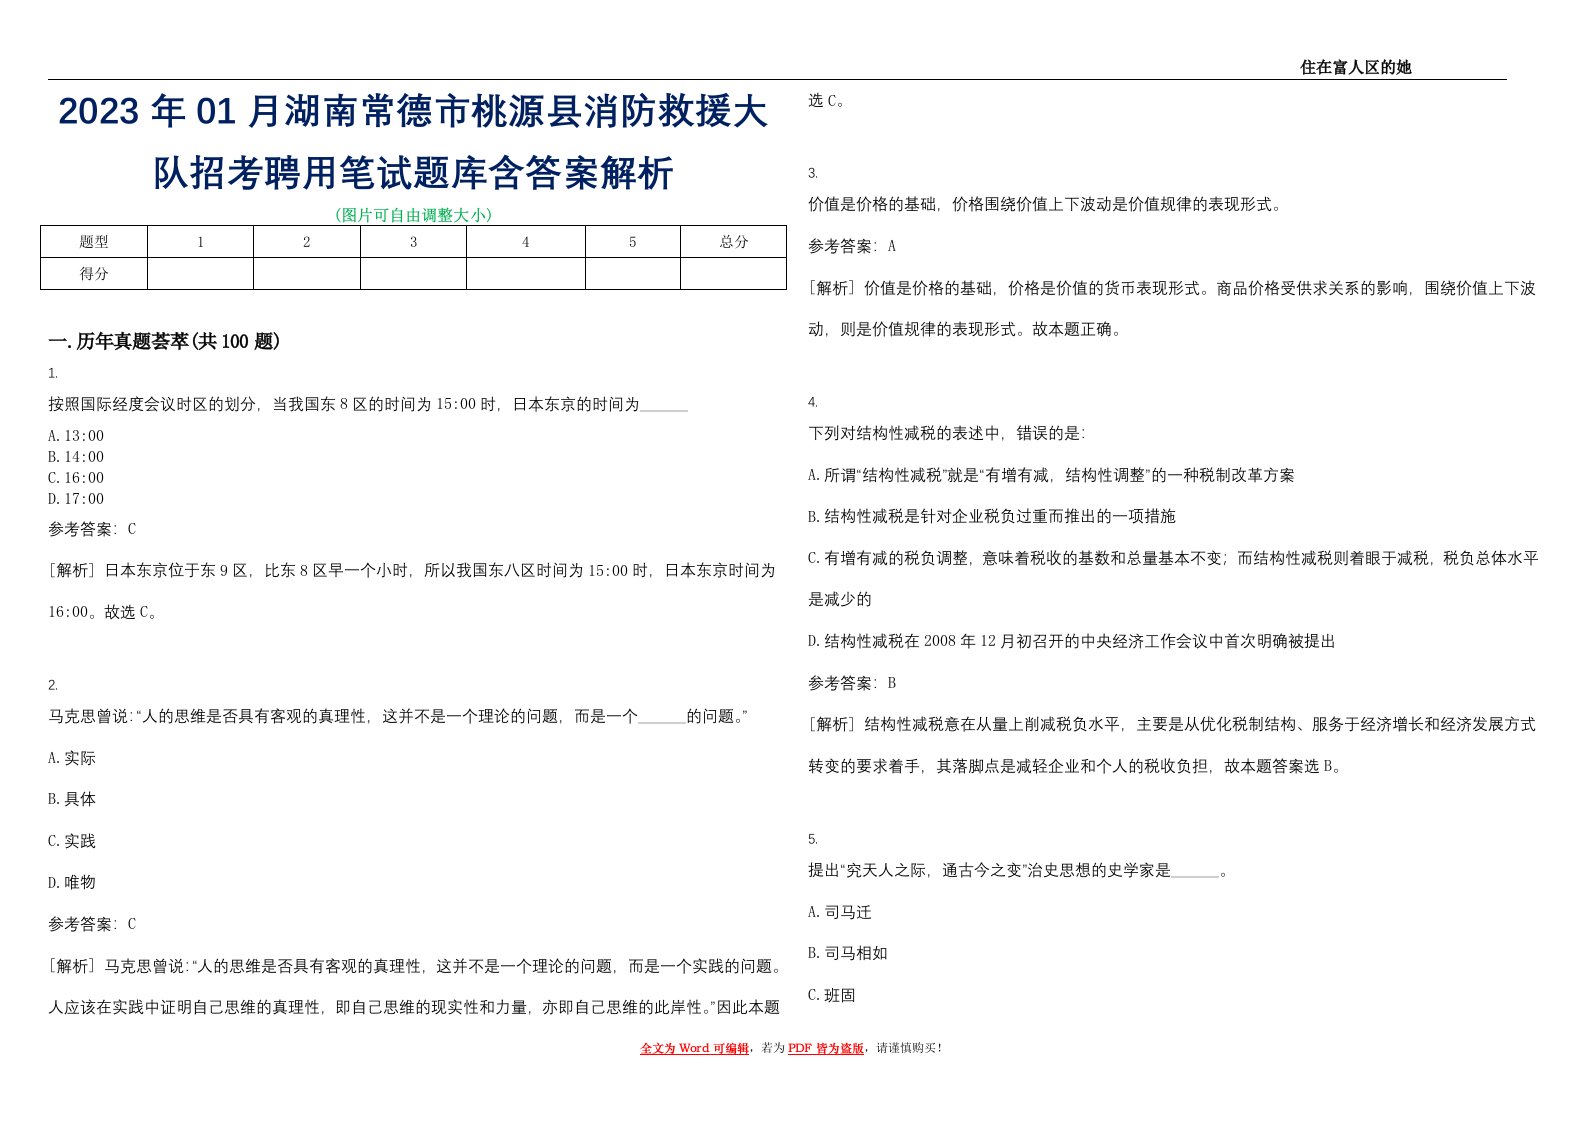Click the explanation starting '[解析] 结构性减税意在从量上'
This screenshot has height=1122, width=1587.
click(1172, 745)
